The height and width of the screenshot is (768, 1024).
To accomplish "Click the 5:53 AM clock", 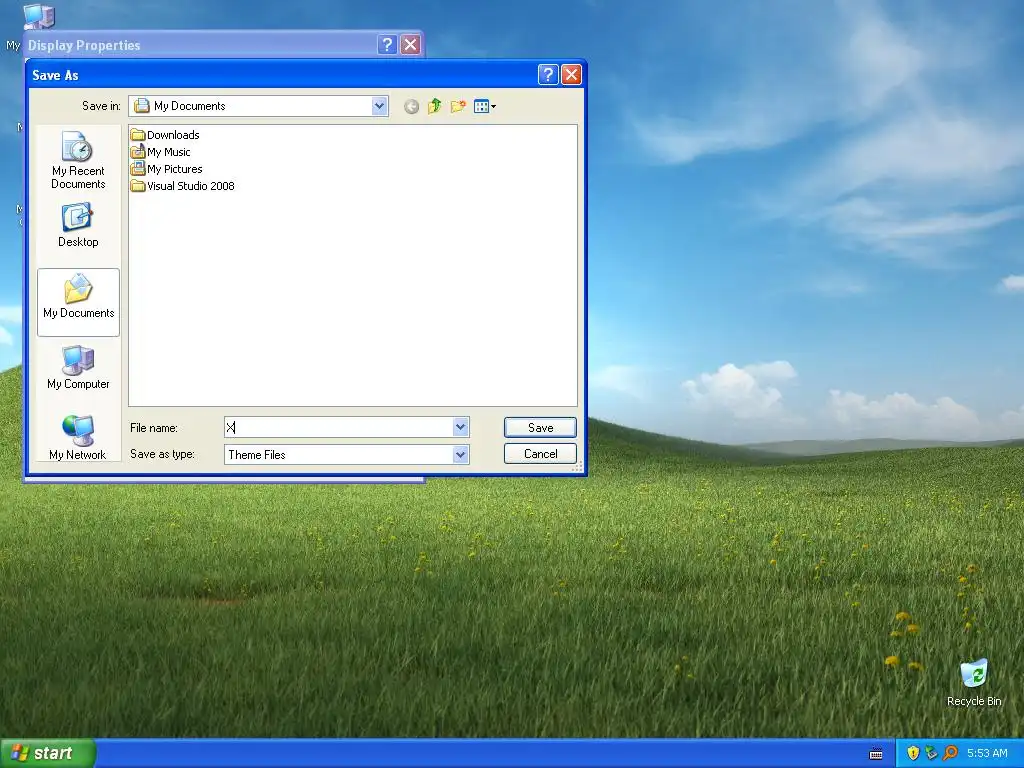I will coord(987,753).
